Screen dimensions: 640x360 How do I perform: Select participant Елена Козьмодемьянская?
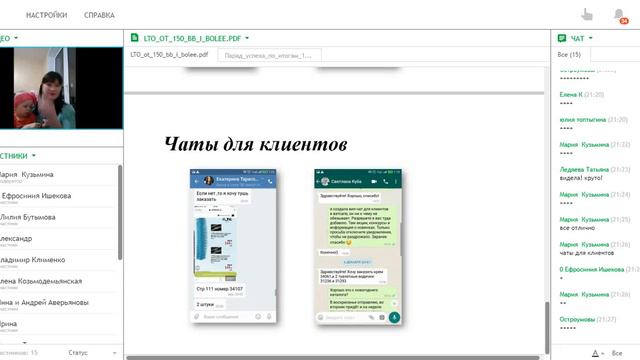[x=59, y=283]
